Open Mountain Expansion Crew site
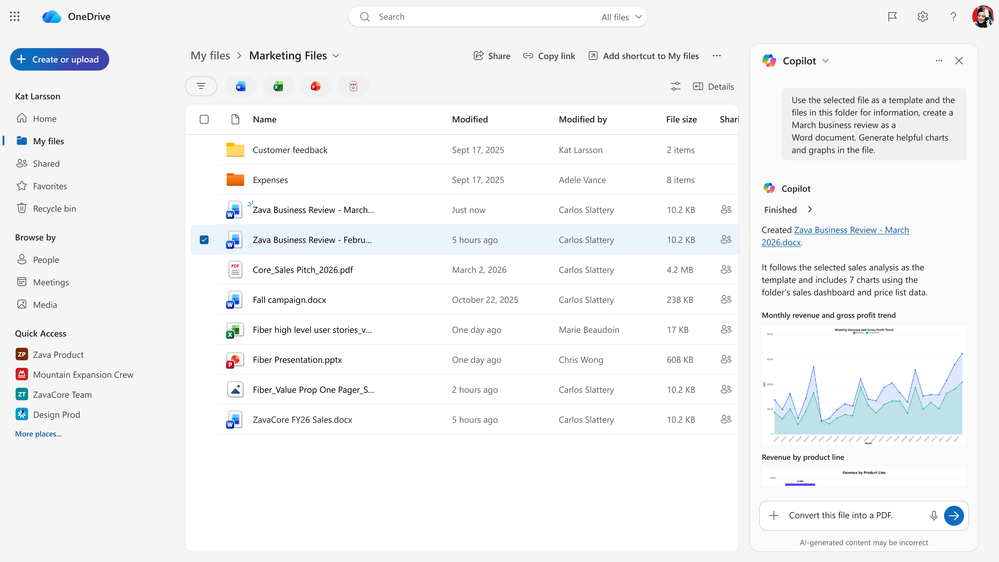The height and width of the screenshot is (562, 999). point(75,375)
